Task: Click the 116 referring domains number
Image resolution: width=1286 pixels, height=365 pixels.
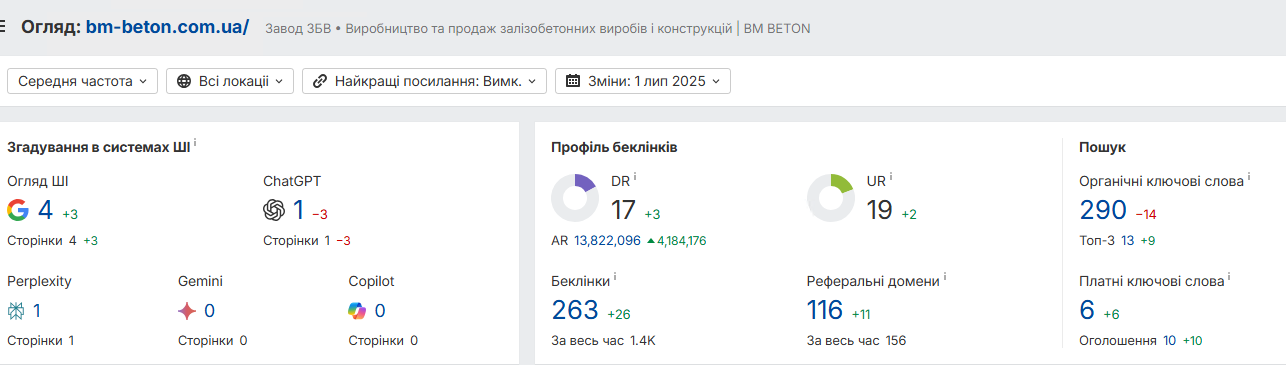Action: pos(825,311)
